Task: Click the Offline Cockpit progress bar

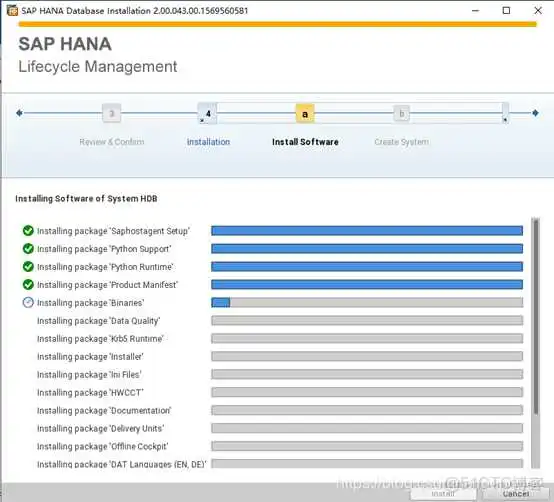Action: (x=367, y=446)
